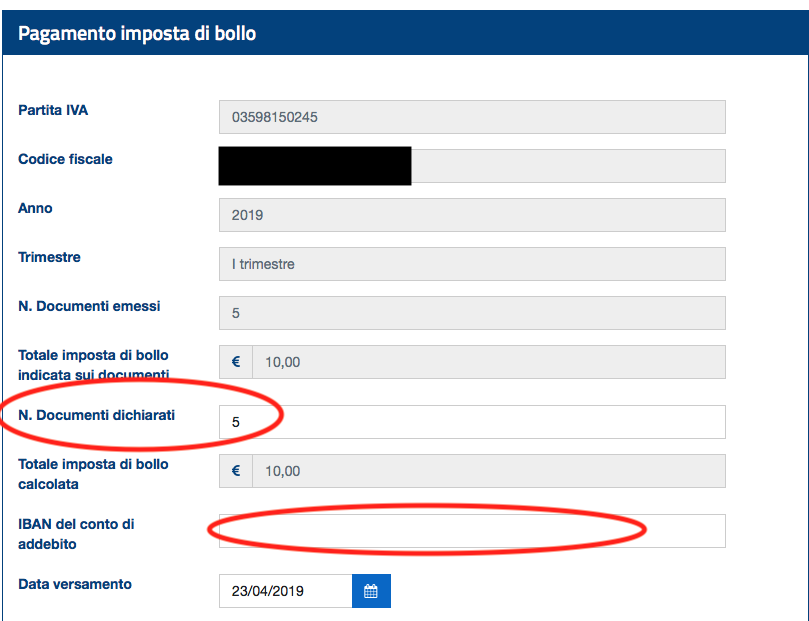Click the N. Documenti dichiarati label
809x621 pixels.
point(96,415)
